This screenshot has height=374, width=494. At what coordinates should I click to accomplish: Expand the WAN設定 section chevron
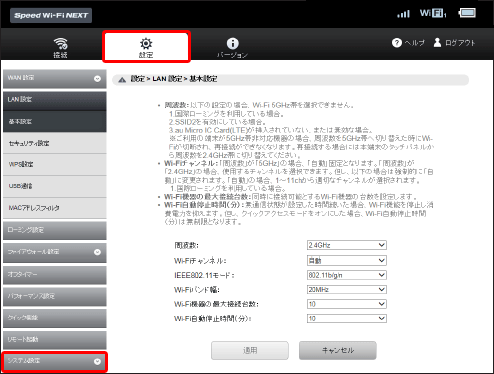[97, 79]
